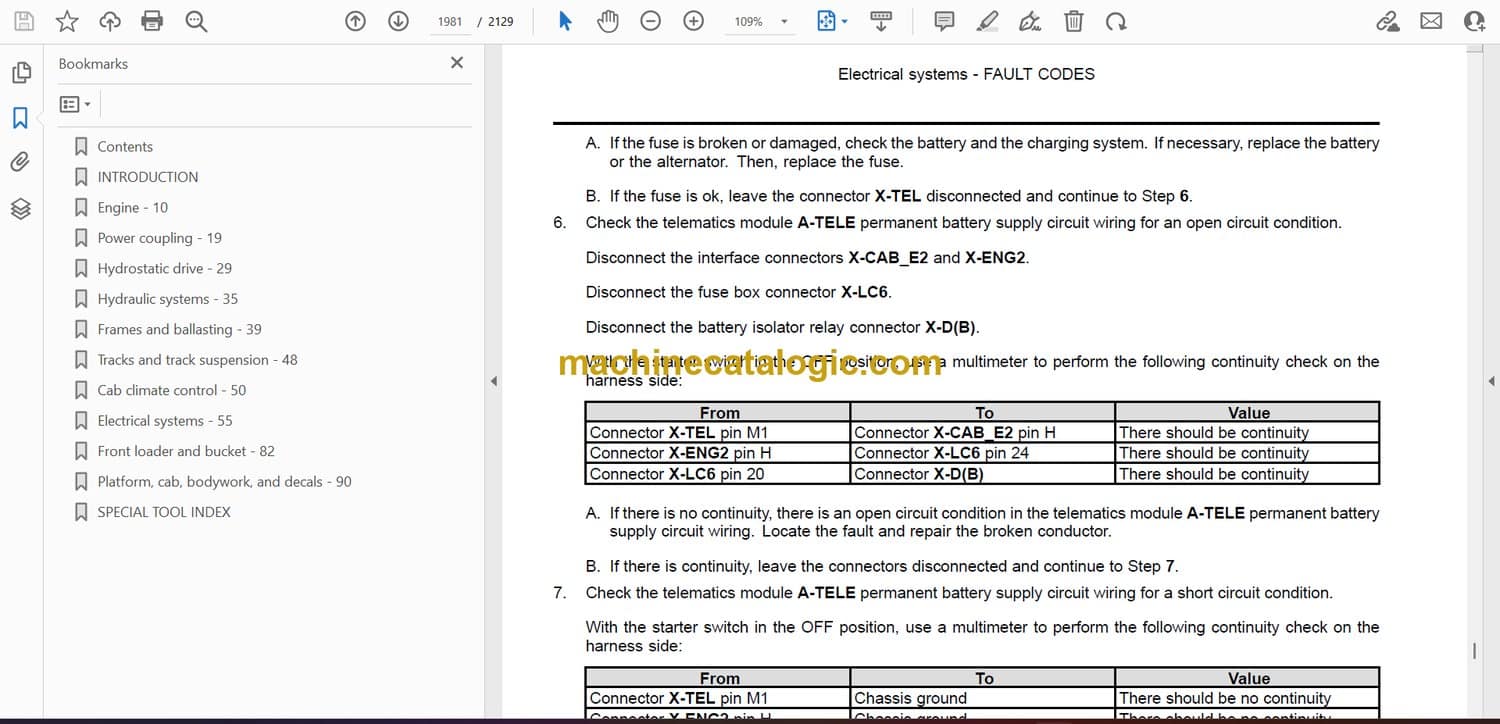Expand the right tools pane

point(1491,381)
